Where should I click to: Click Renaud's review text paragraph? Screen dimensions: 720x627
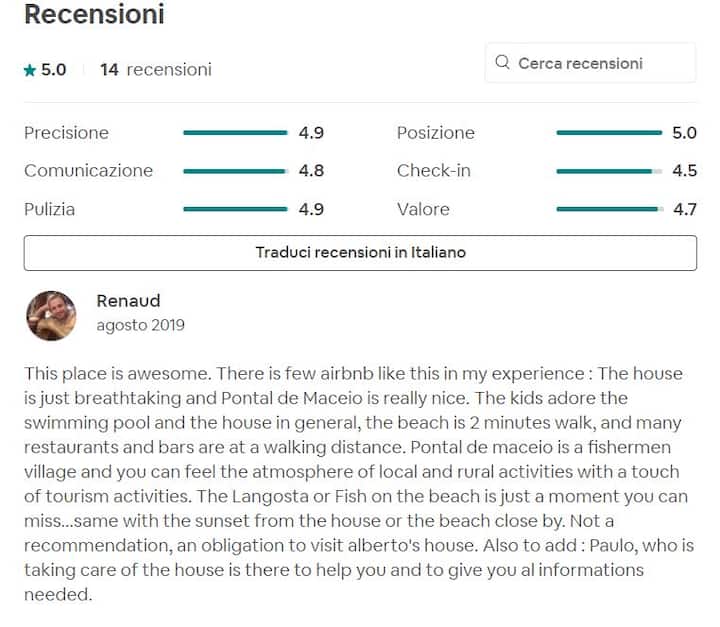tap(352, 483)
